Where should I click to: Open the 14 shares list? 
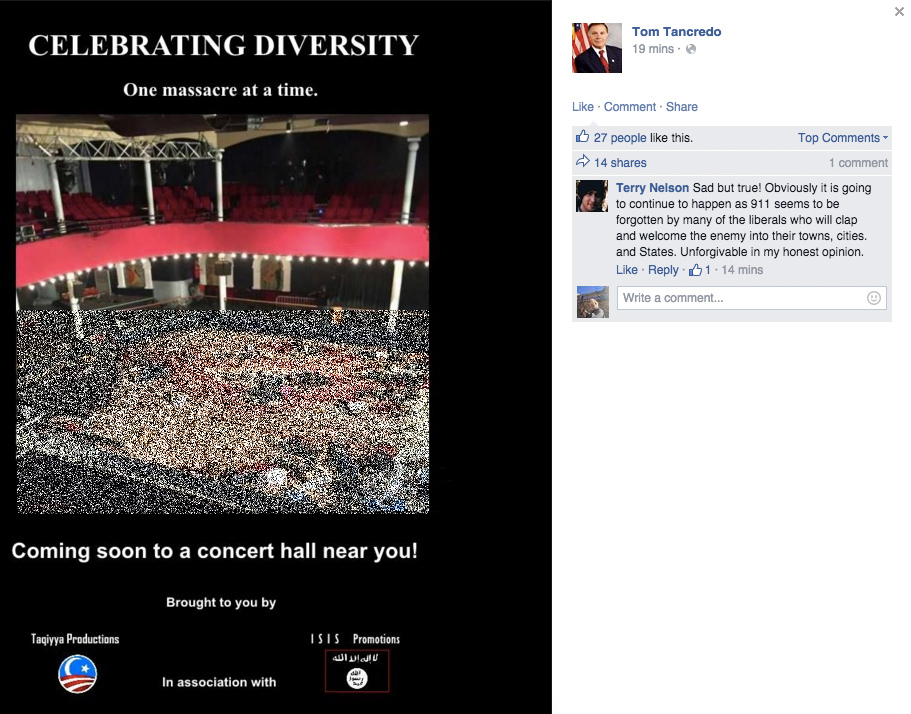(x=620, y=163)
